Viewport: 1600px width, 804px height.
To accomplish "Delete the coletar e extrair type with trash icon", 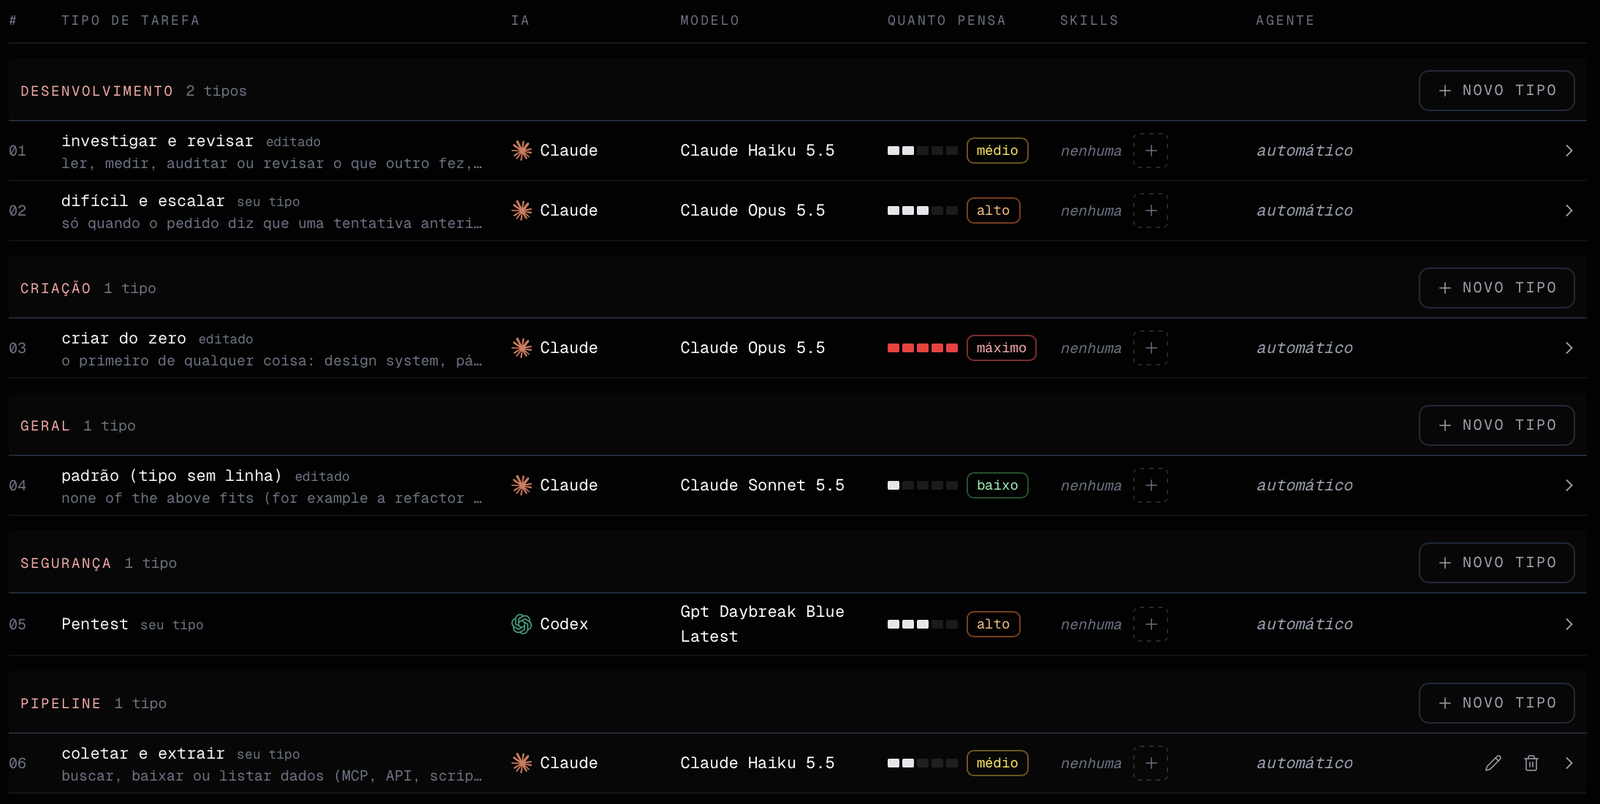I will click(1531, 763).
